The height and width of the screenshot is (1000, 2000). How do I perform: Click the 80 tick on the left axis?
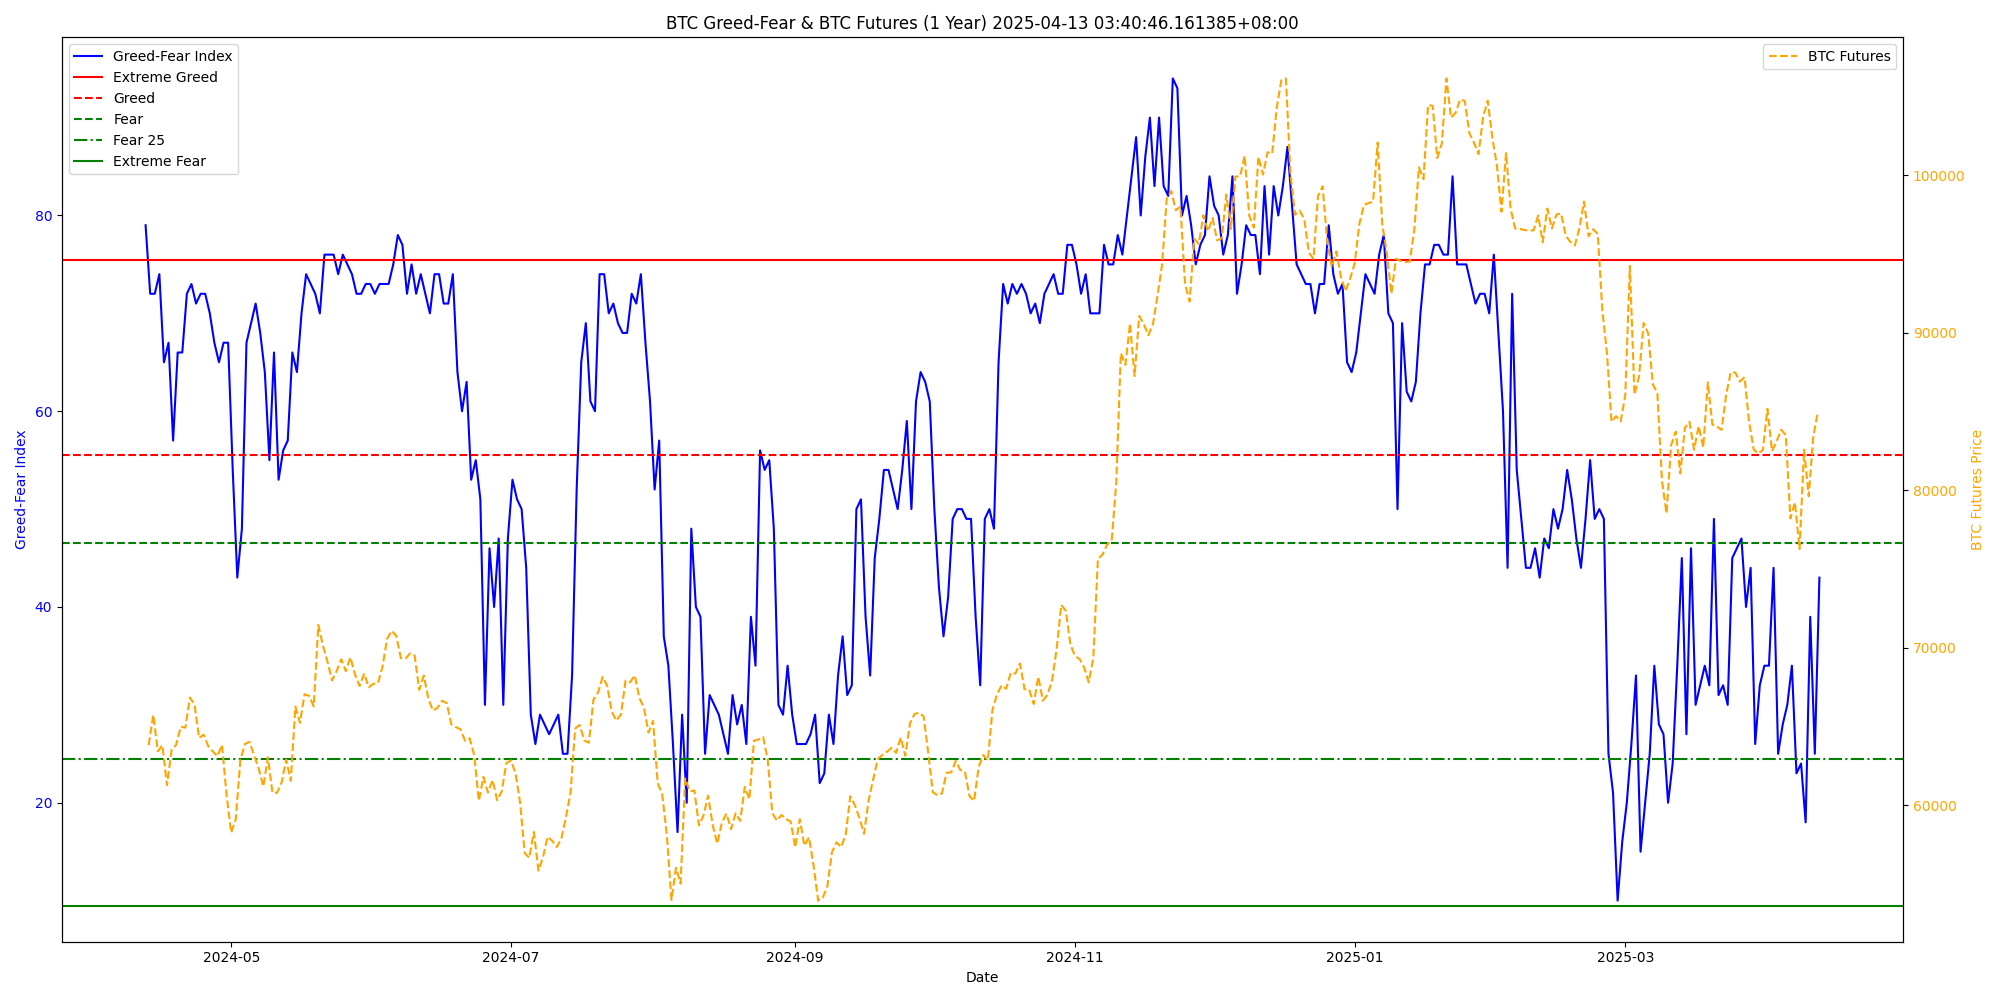pos(44,216)
